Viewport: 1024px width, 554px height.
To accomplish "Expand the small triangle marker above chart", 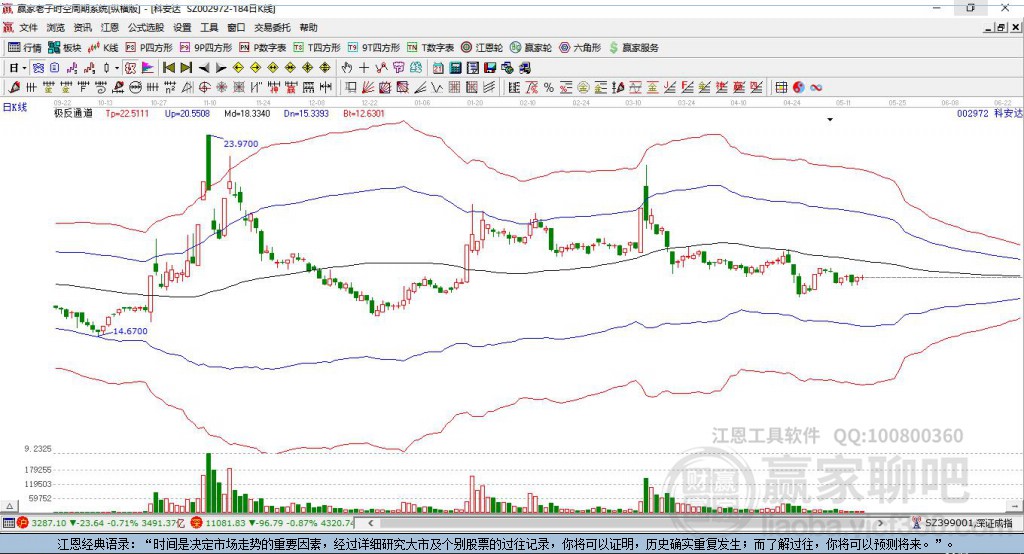I will [830, 120].
